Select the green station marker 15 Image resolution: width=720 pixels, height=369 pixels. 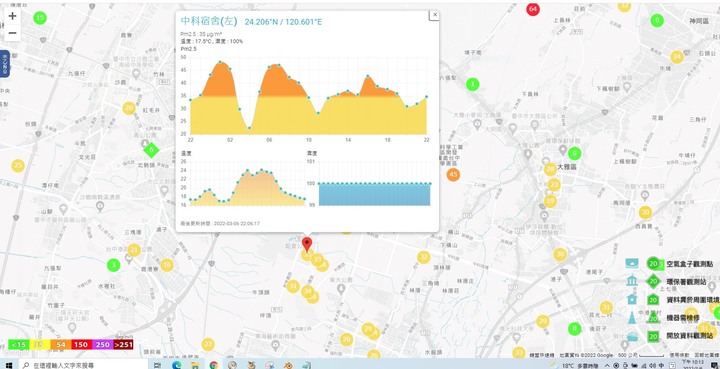coord(40,18)
